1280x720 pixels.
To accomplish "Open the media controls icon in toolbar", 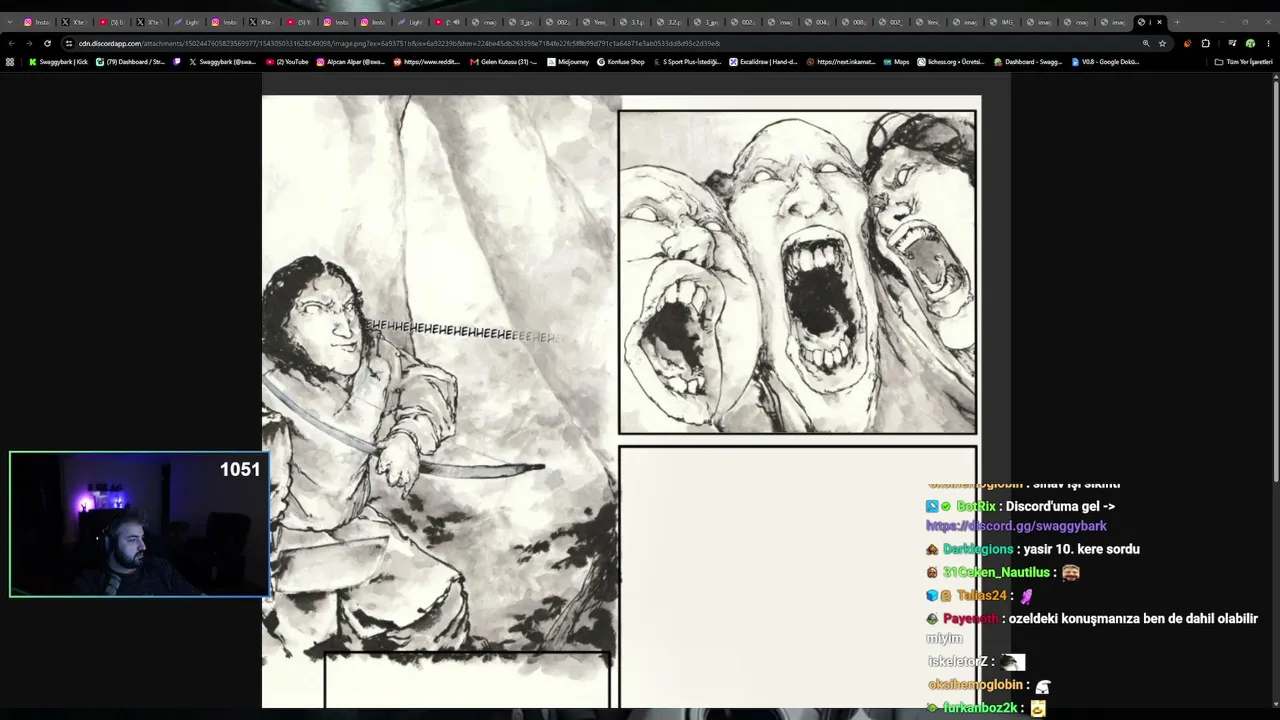I will click(1232, 43).
